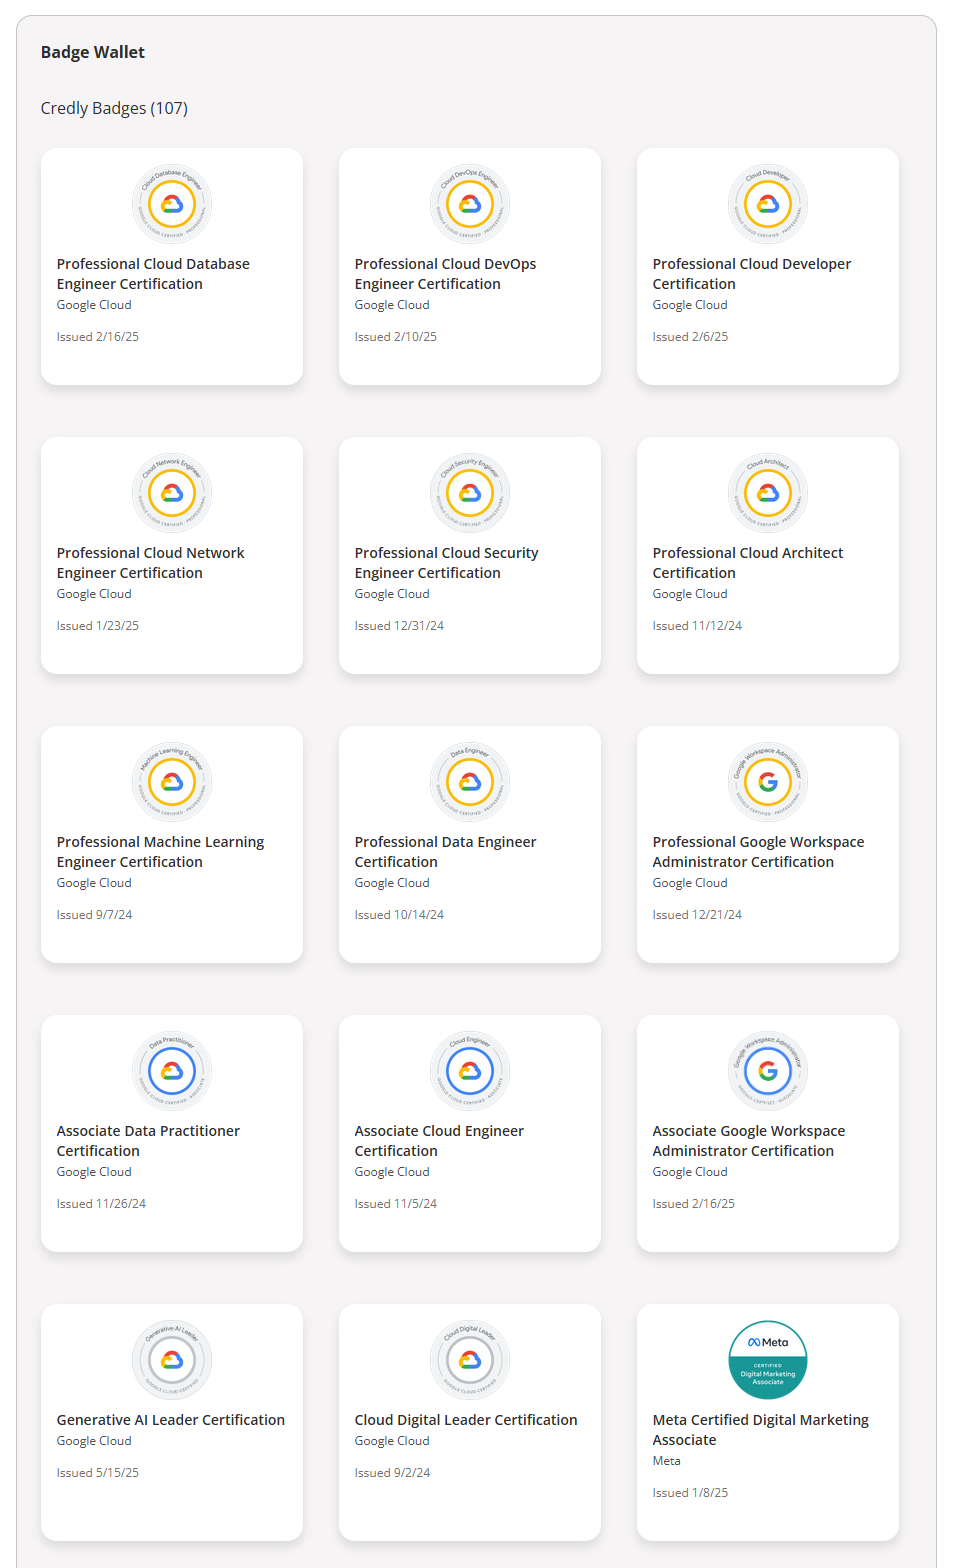Click the Cloud Network Engineer badge icon
This screenshot has height=1568, width=962.
(x=172, y=493)
